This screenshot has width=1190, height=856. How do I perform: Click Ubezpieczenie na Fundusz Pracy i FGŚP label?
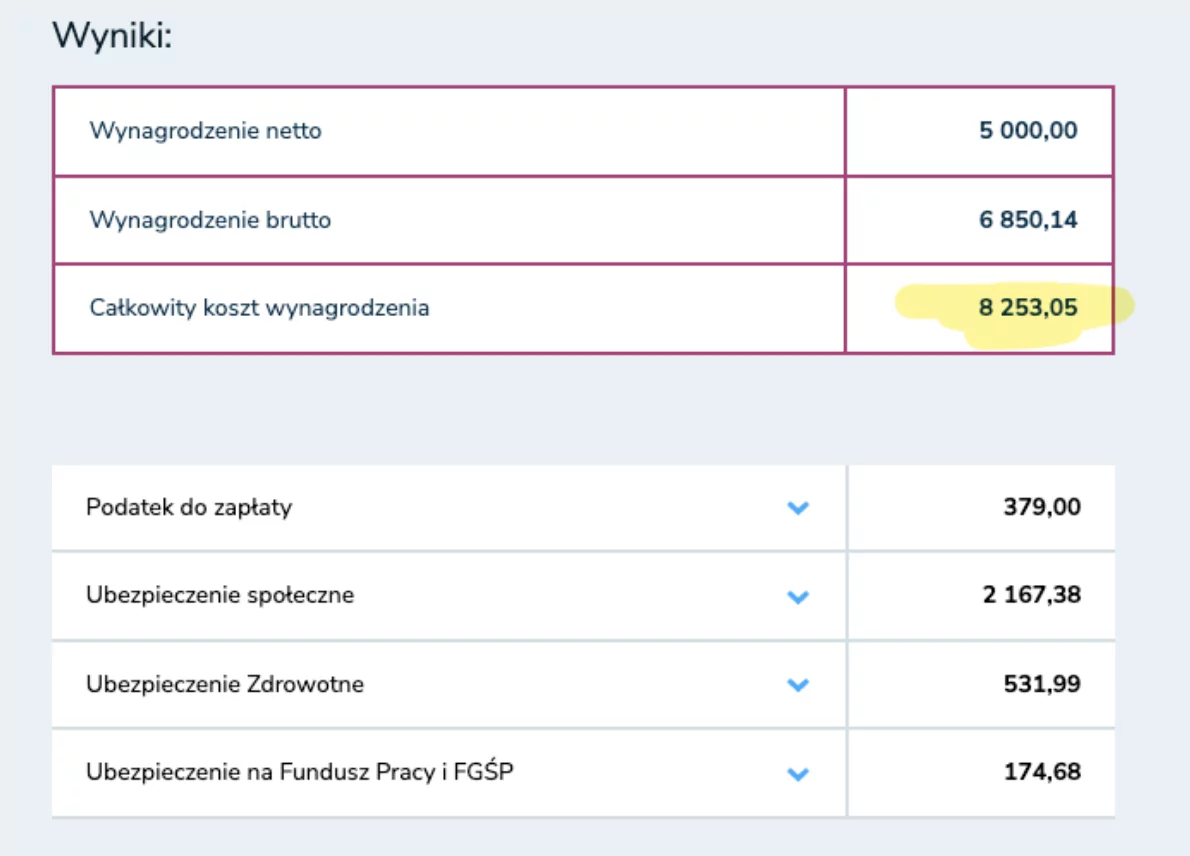[300, 771]
